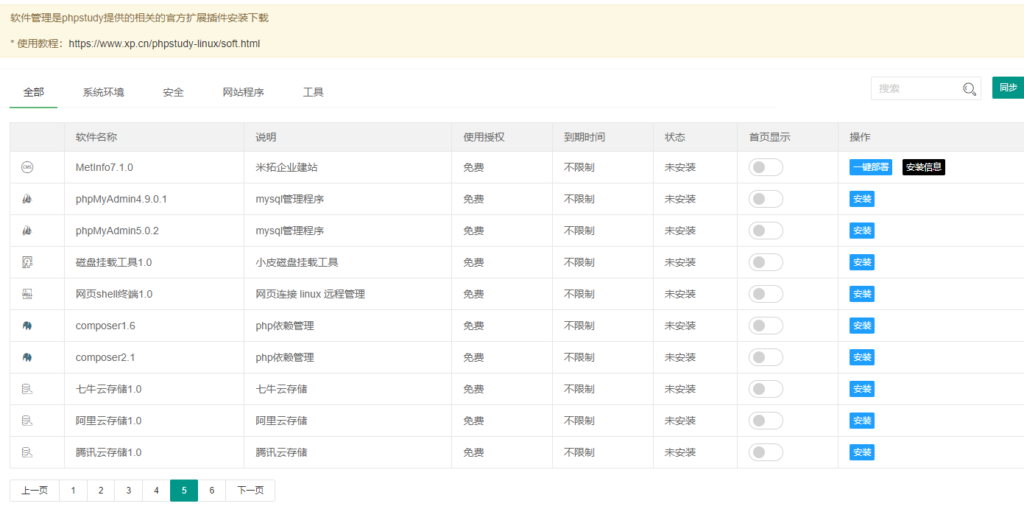Click 安装 for 腾讯云存储1.0
The height and width of the screenshot is (509, 1024).
click(x=862, y=452)
